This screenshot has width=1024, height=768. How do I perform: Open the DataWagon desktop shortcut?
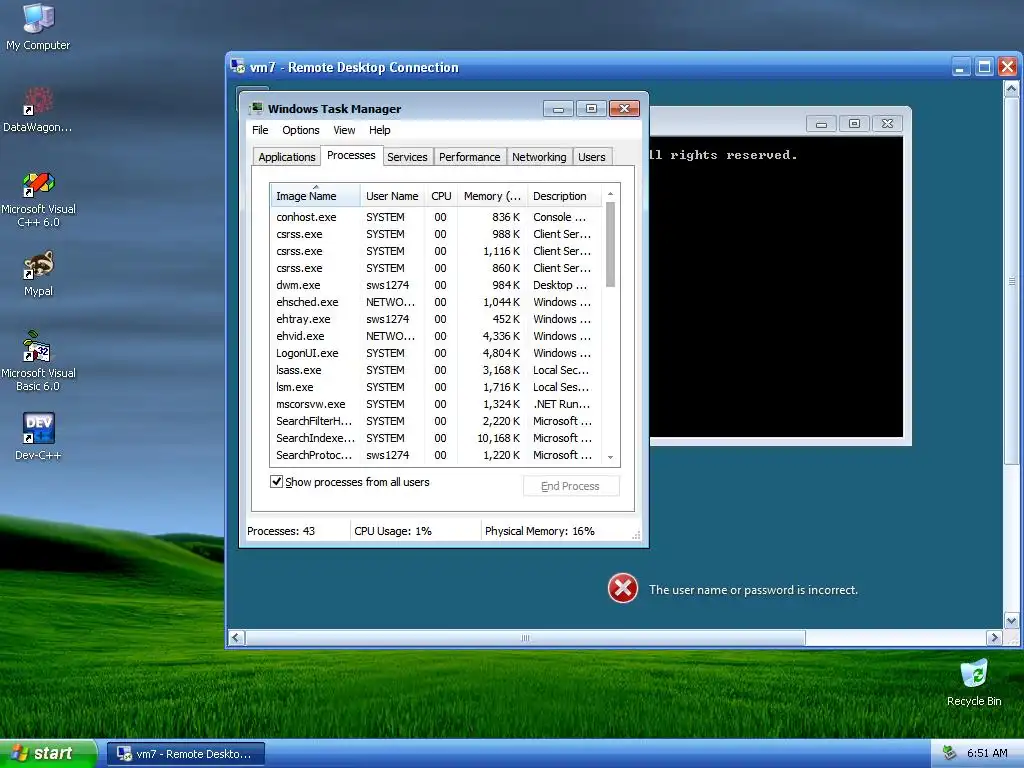click(38, 110)
